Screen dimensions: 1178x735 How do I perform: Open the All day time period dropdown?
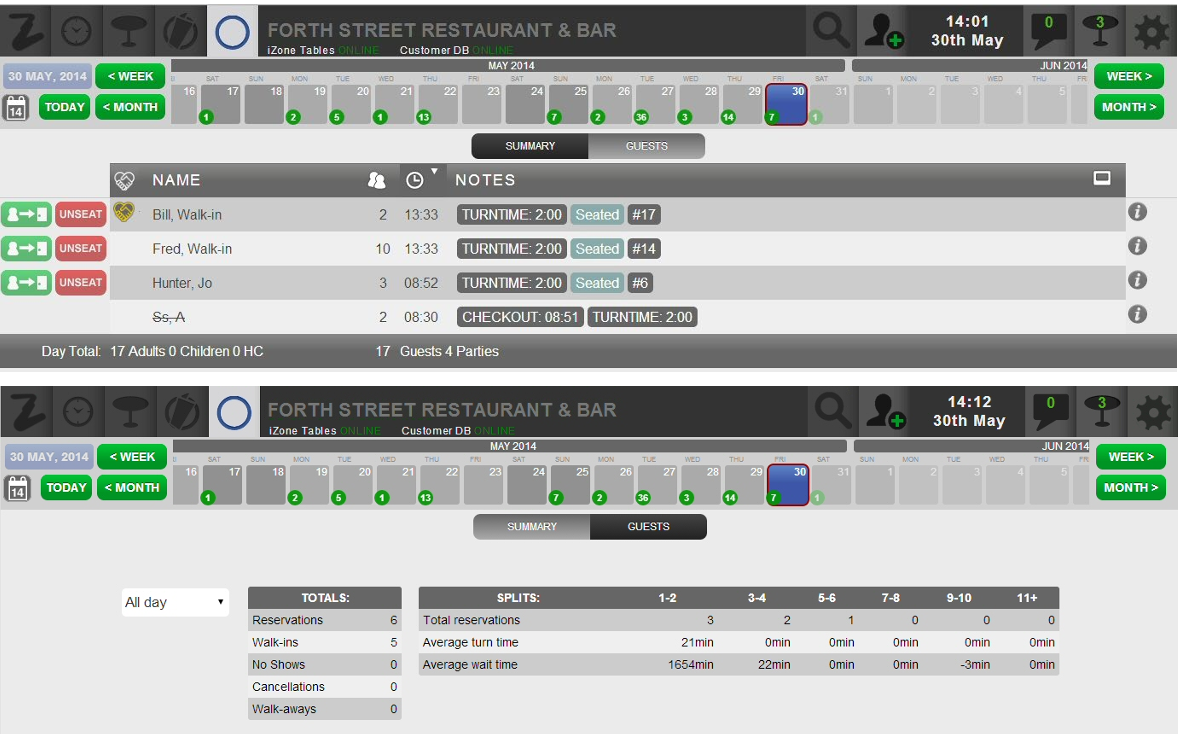(x=175, y=602)
